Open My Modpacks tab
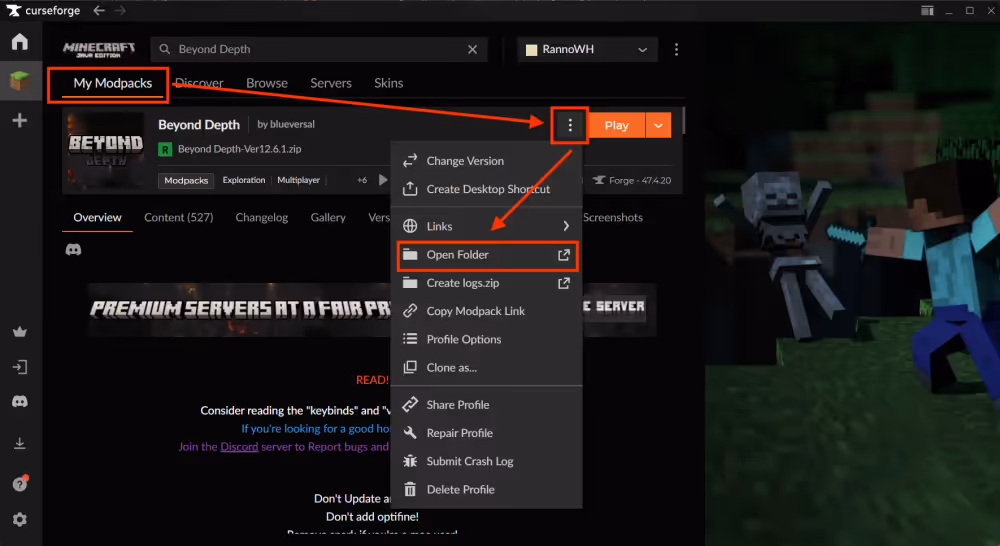The width and height of the screenshot is (1000, 546). 113,84
